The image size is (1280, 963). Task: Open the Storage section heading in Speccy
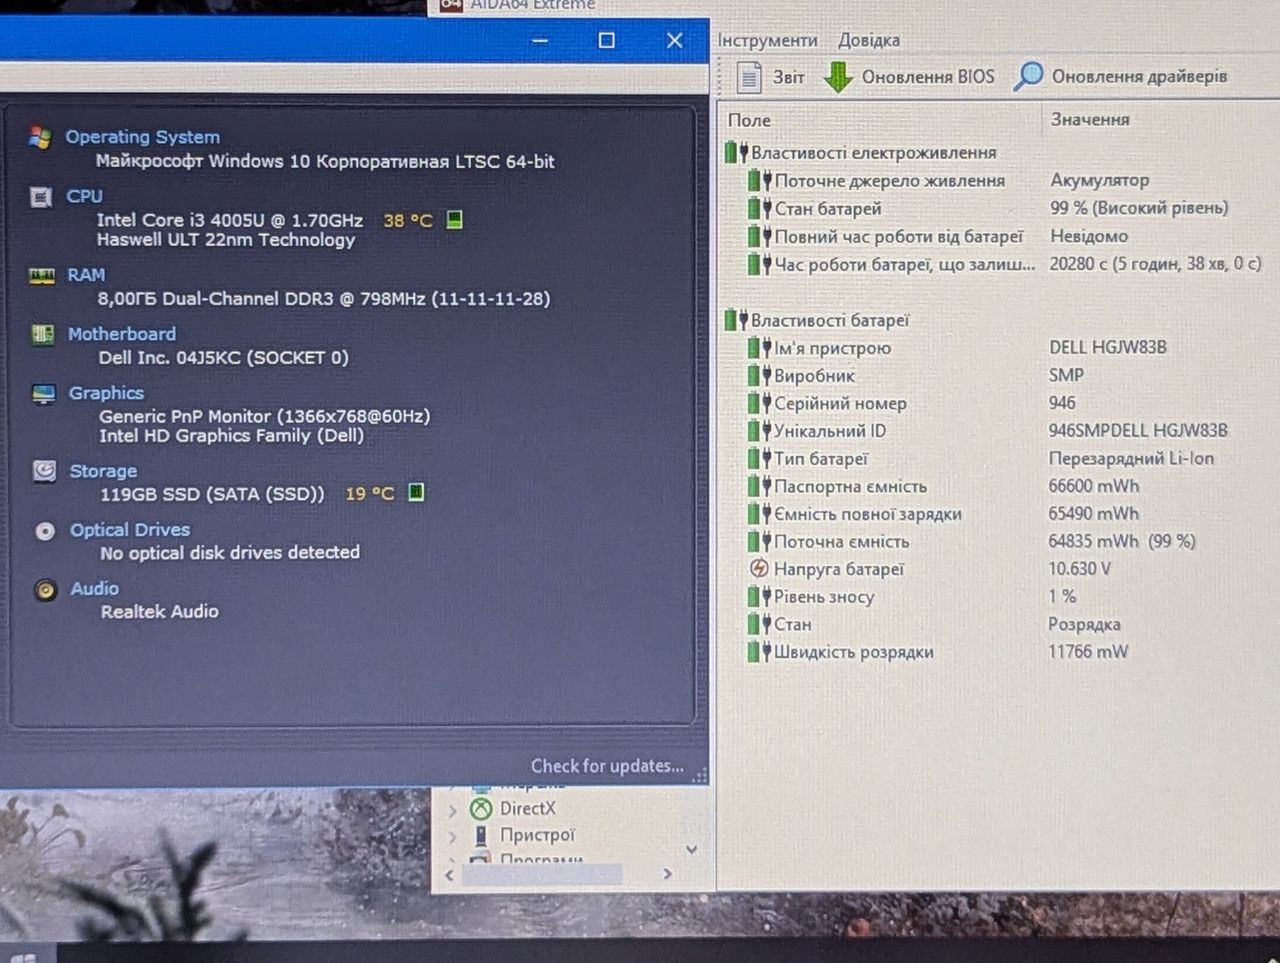point(103,471)
